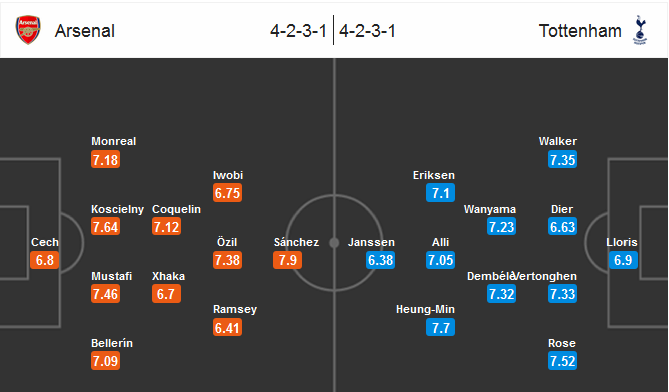The image size is (669, 392).
Task: Click Walker player name
Action: 558,141
